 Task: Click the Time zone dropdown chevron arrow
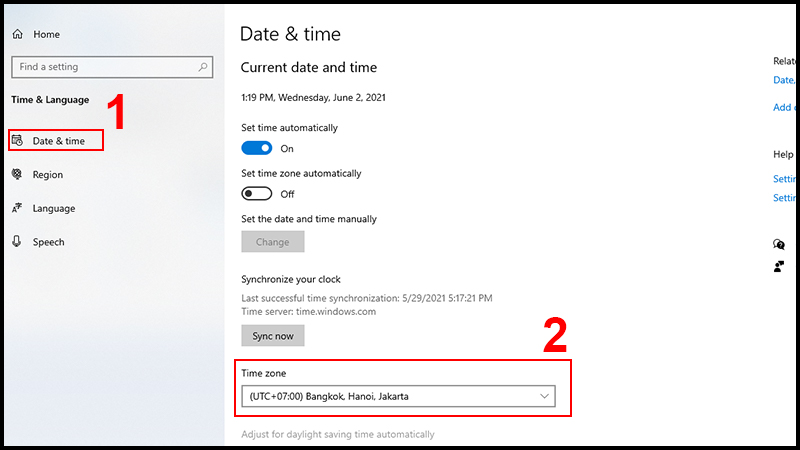[544, 396]
